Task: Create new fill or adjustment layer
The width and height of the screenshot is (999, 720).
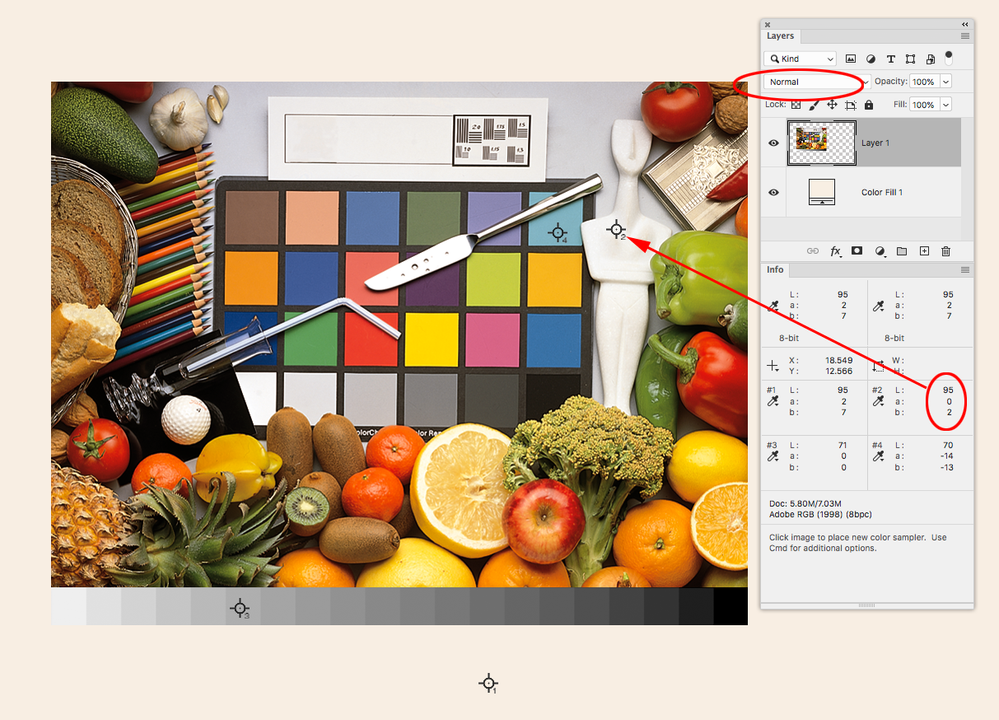Action: [x=880, y=251]
